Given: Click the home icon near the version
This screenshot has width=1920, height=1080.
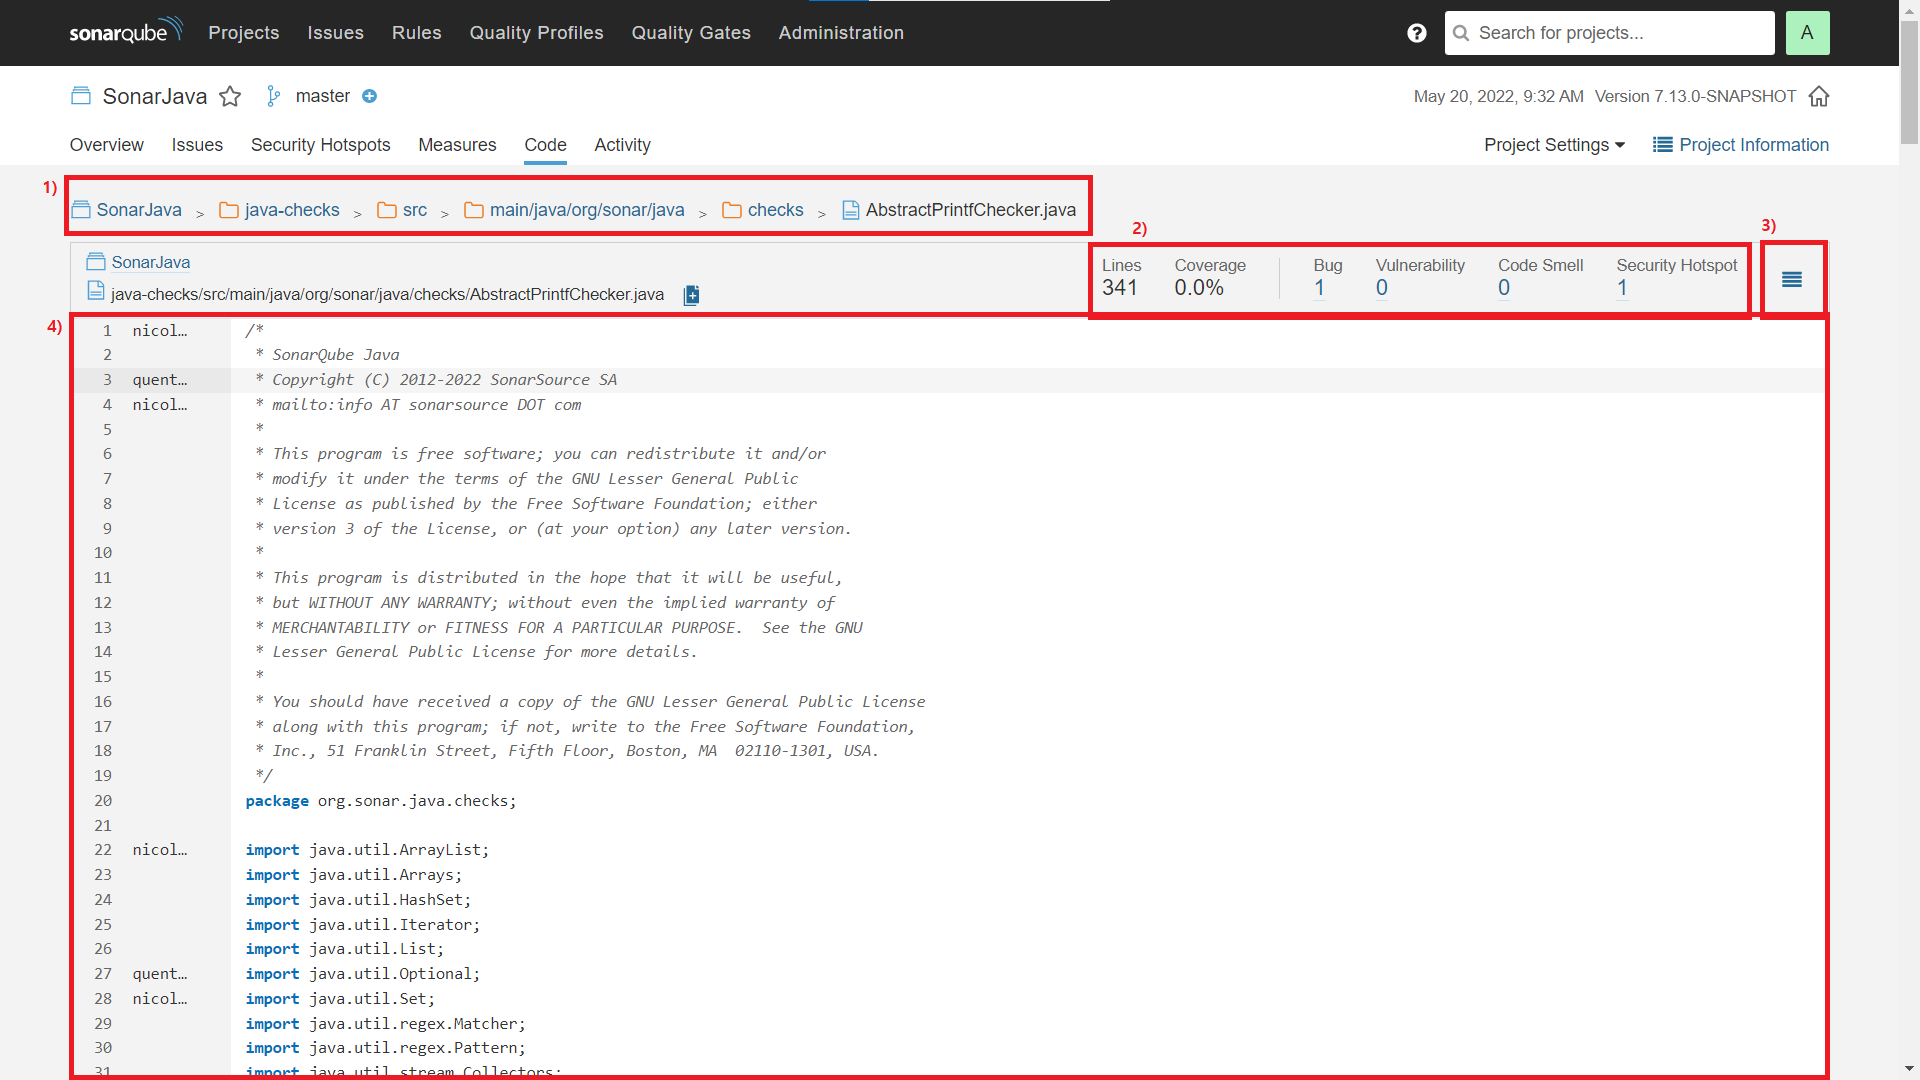Looking at the screenshot, I should point(1819,96).
